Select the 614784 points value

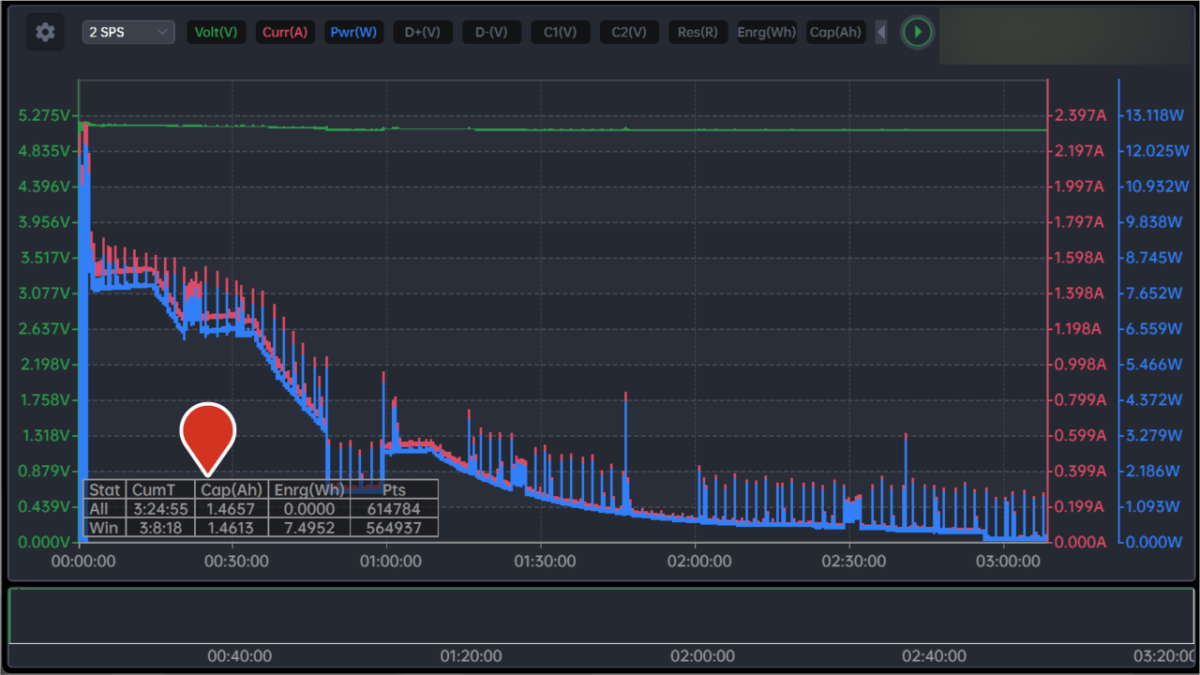tap(394, 508)
